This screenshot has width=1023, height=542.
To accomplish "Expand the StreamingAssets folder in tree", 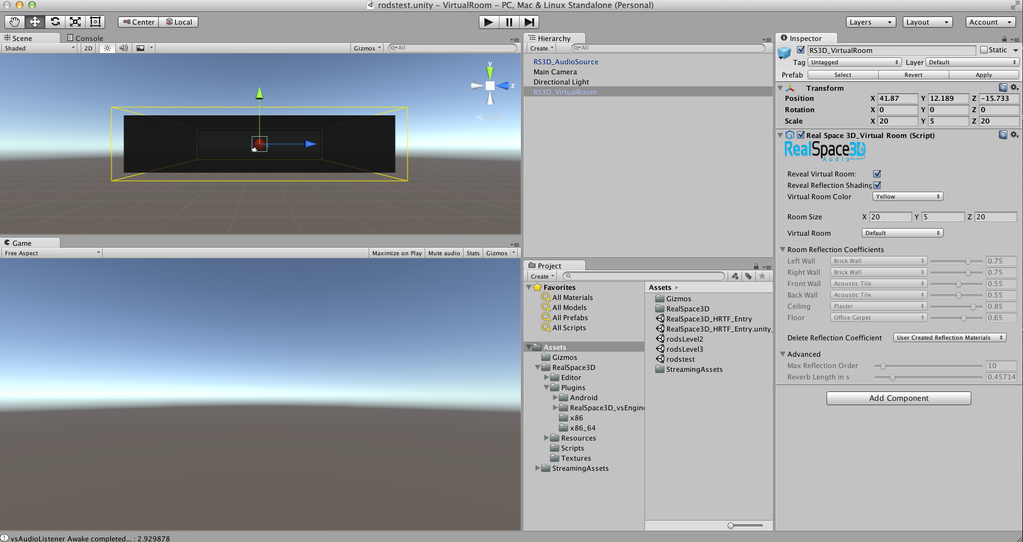I will pos(538,468).
